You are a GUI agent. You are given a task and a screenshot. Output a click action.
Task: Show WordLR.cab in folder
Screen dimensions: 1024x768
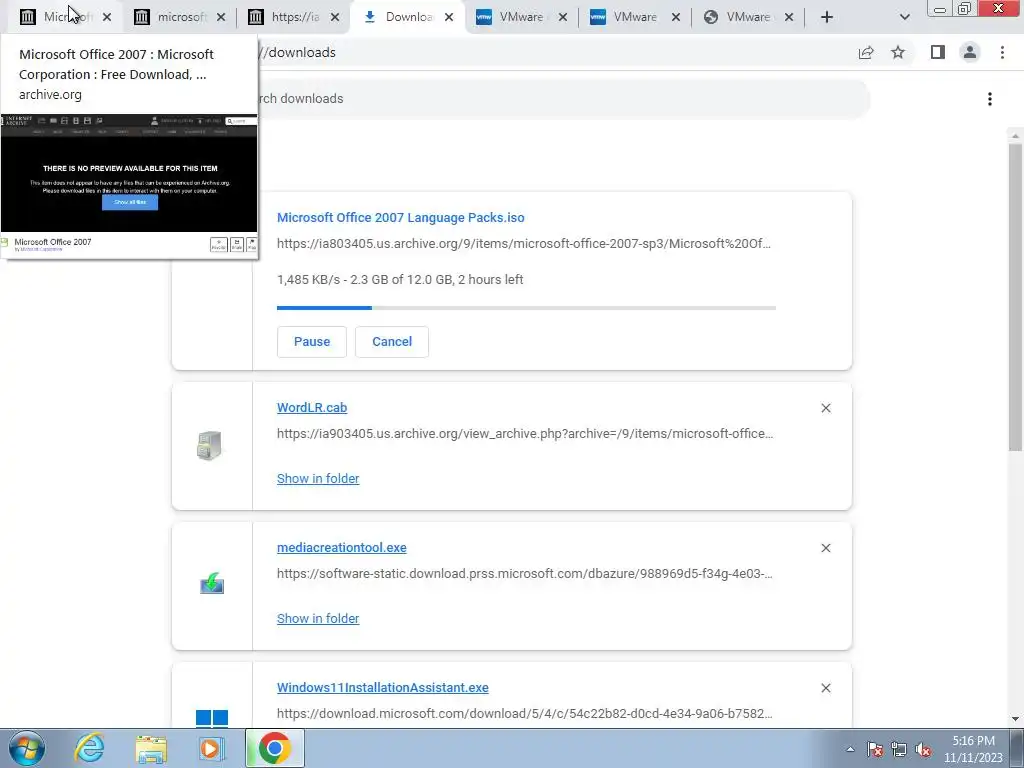point(318,479)
